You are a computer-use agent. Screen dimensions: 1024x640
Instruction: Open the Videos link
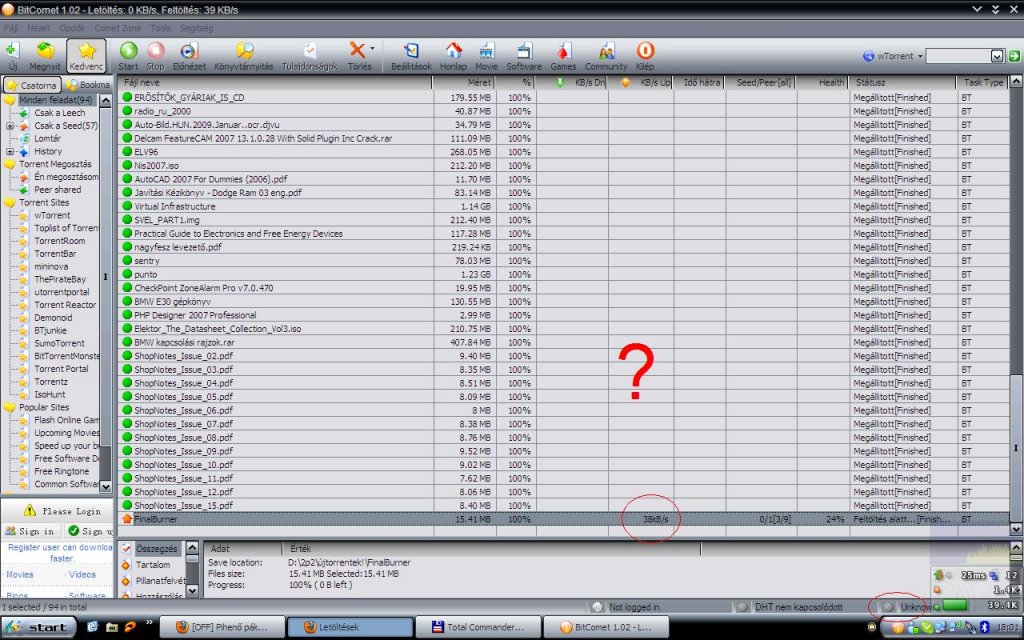82,575
